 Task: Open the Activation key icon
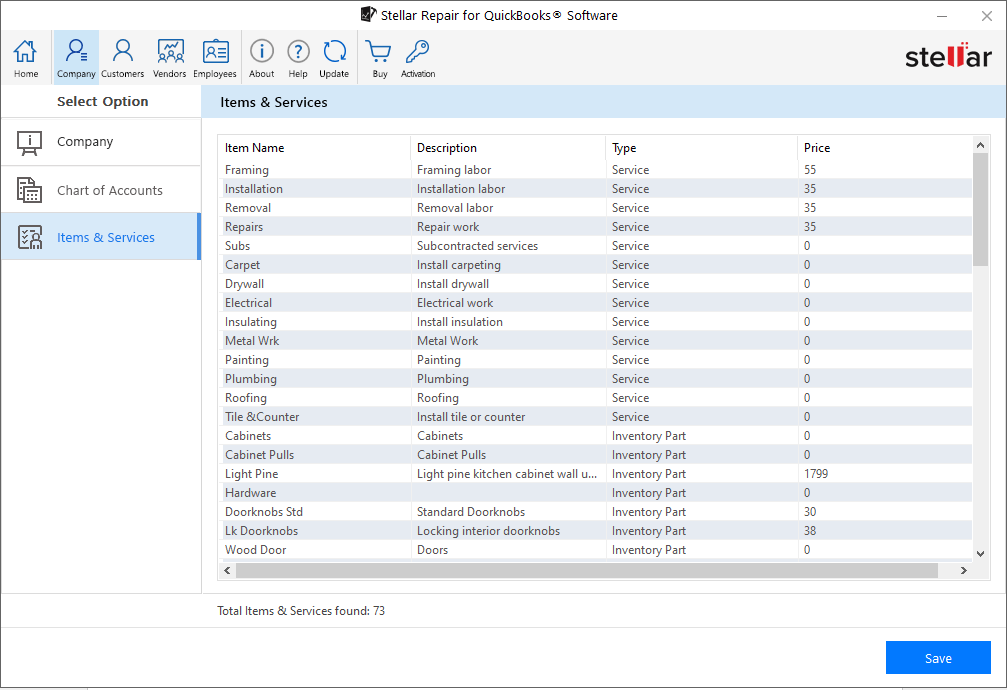(417, 51)
